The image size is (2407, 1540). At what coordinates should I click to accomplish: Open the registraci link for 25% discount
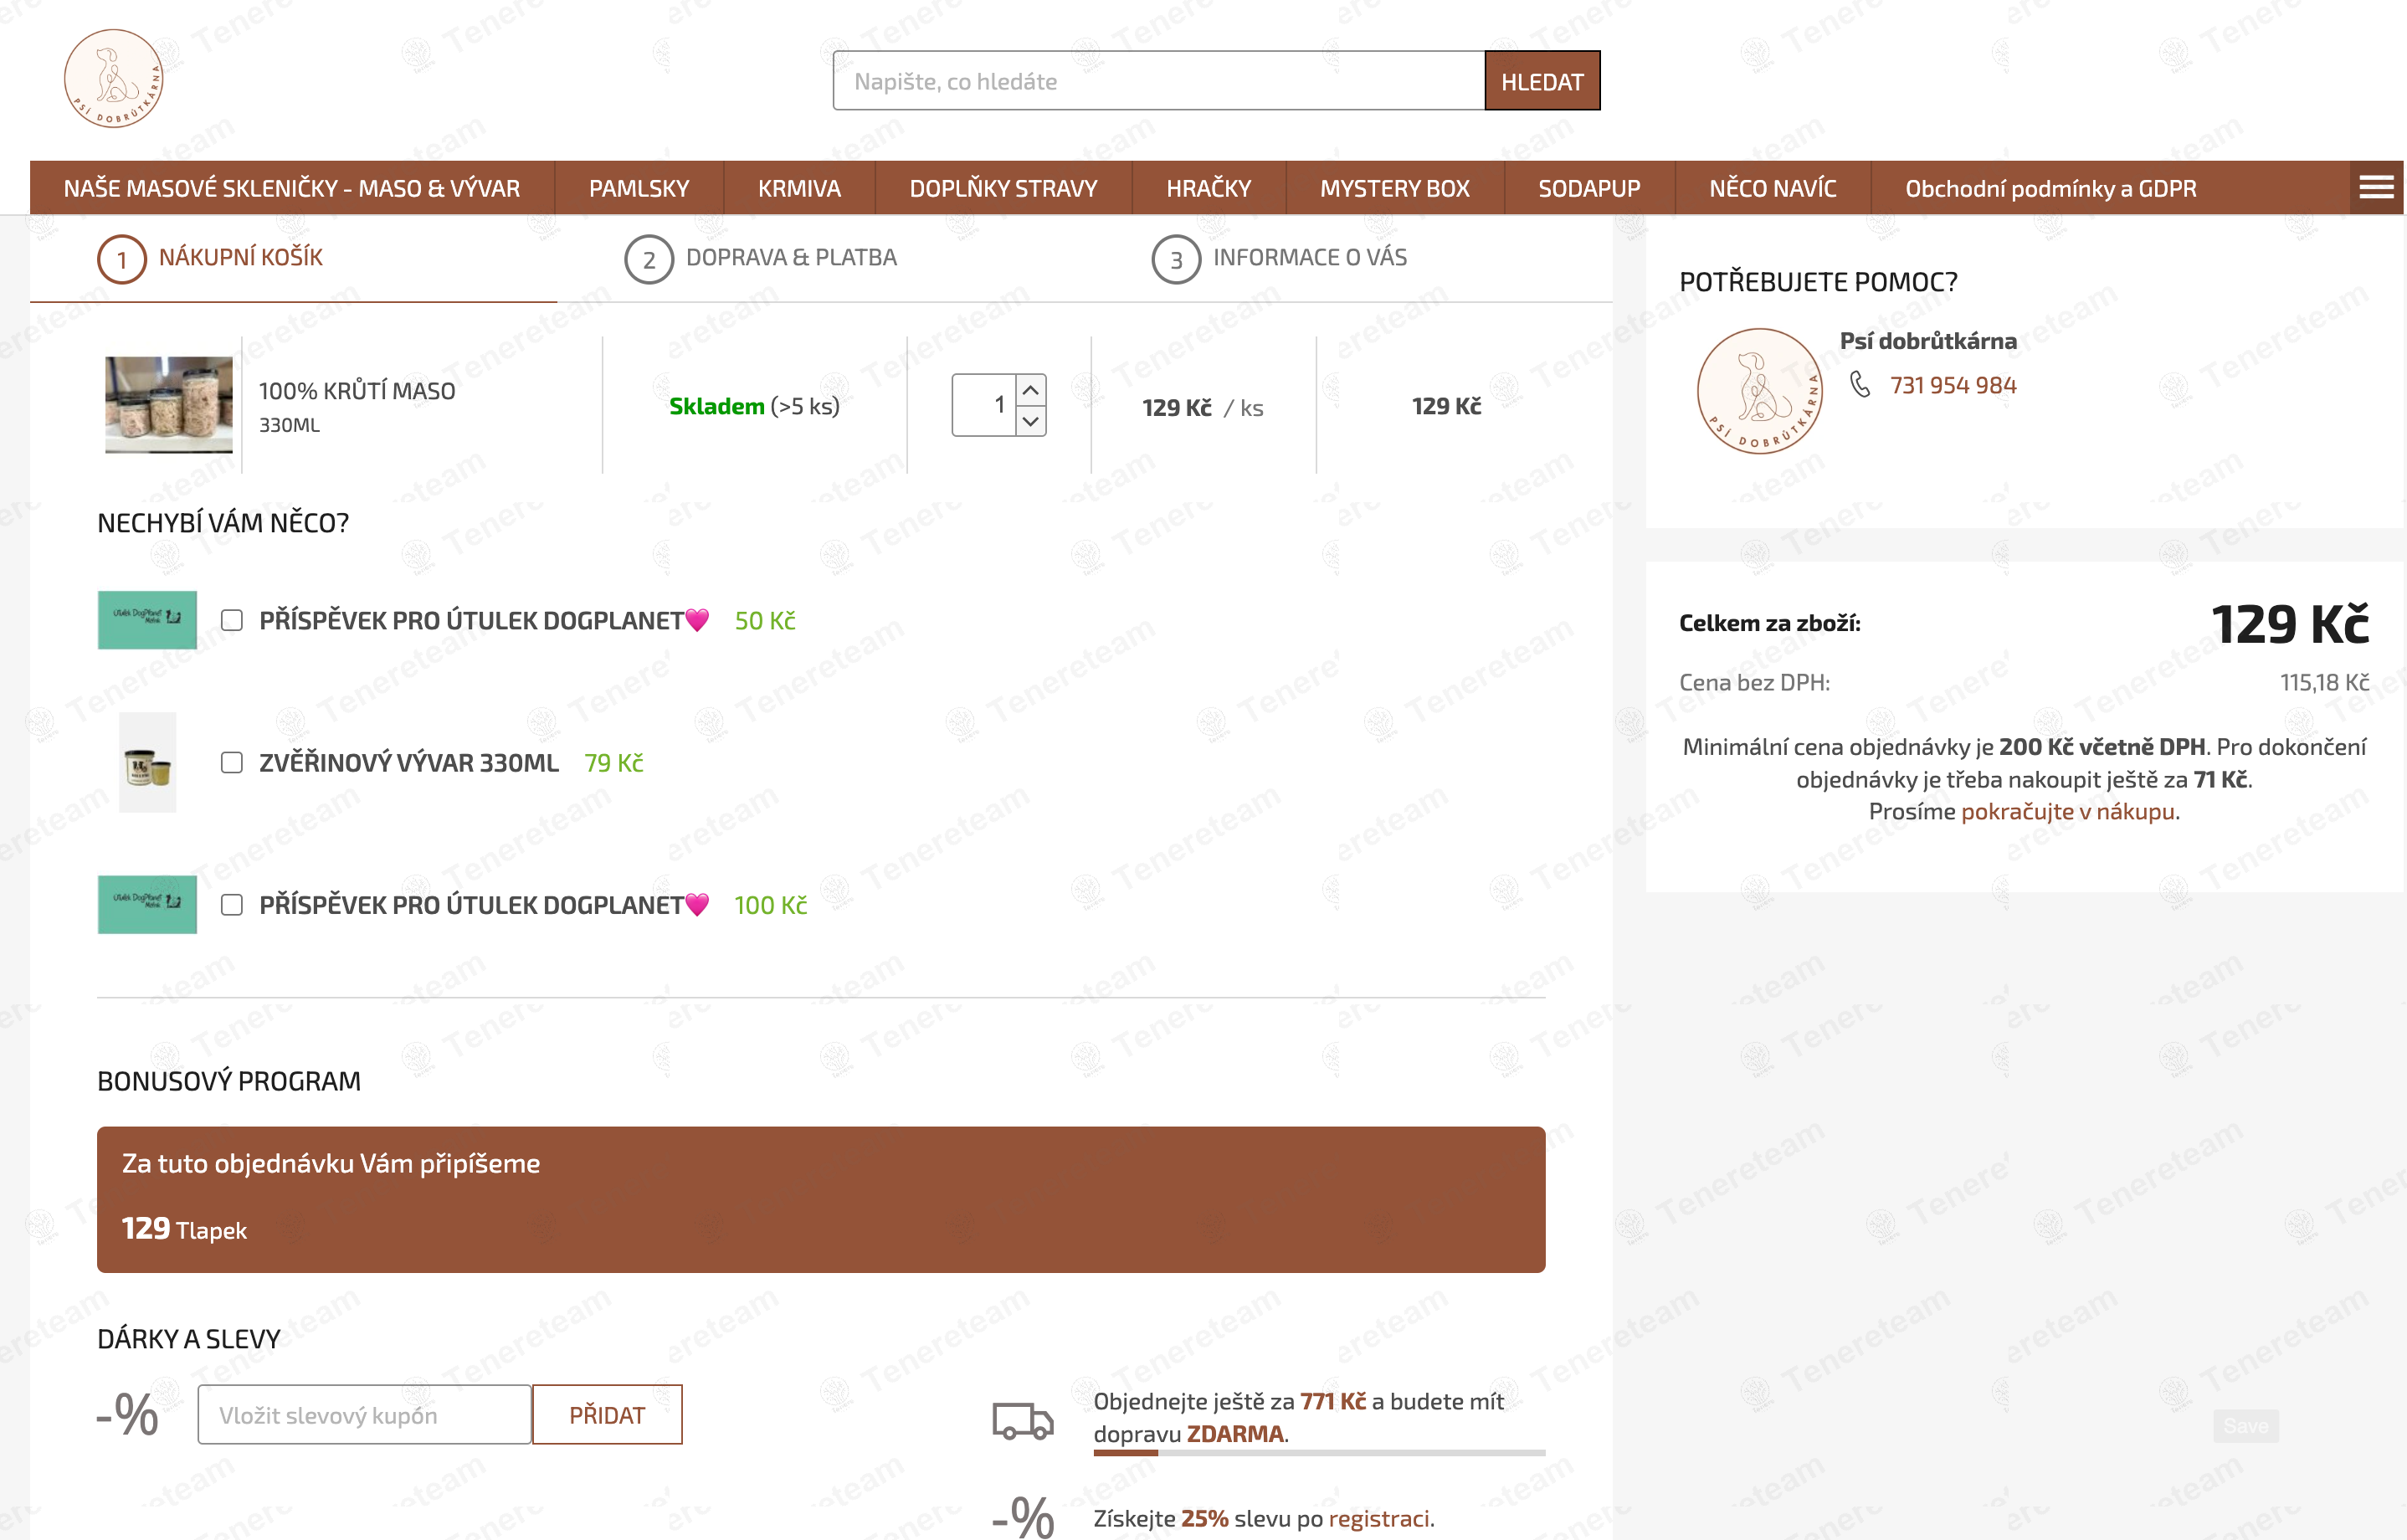point(1379,1518)
